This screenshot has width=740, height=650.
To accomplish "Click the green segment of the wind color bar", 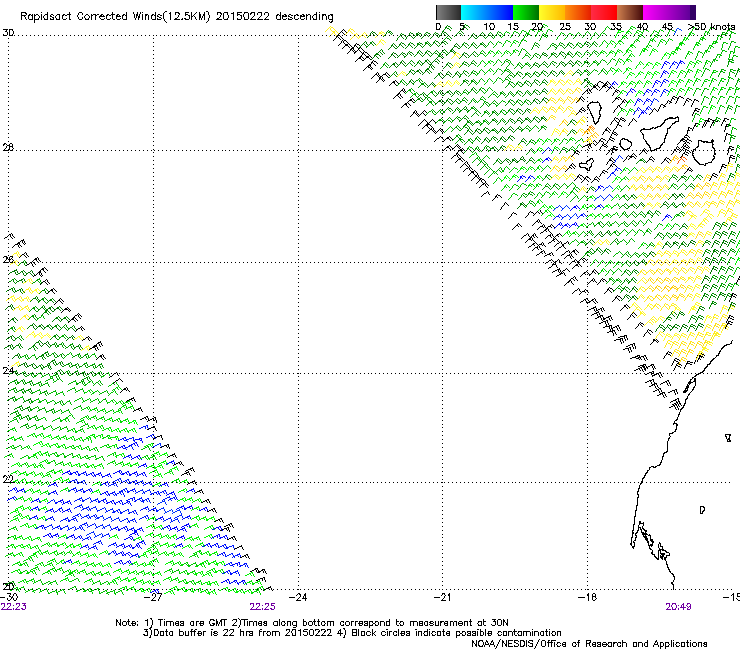I will [526, 12].
